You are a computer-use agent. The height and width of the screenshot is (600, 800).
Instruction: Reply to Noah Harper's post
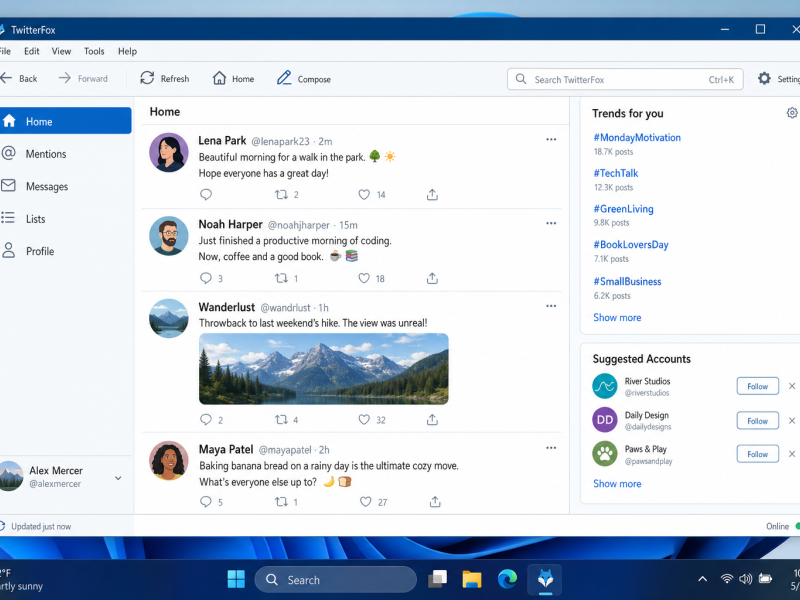[206, 278]
